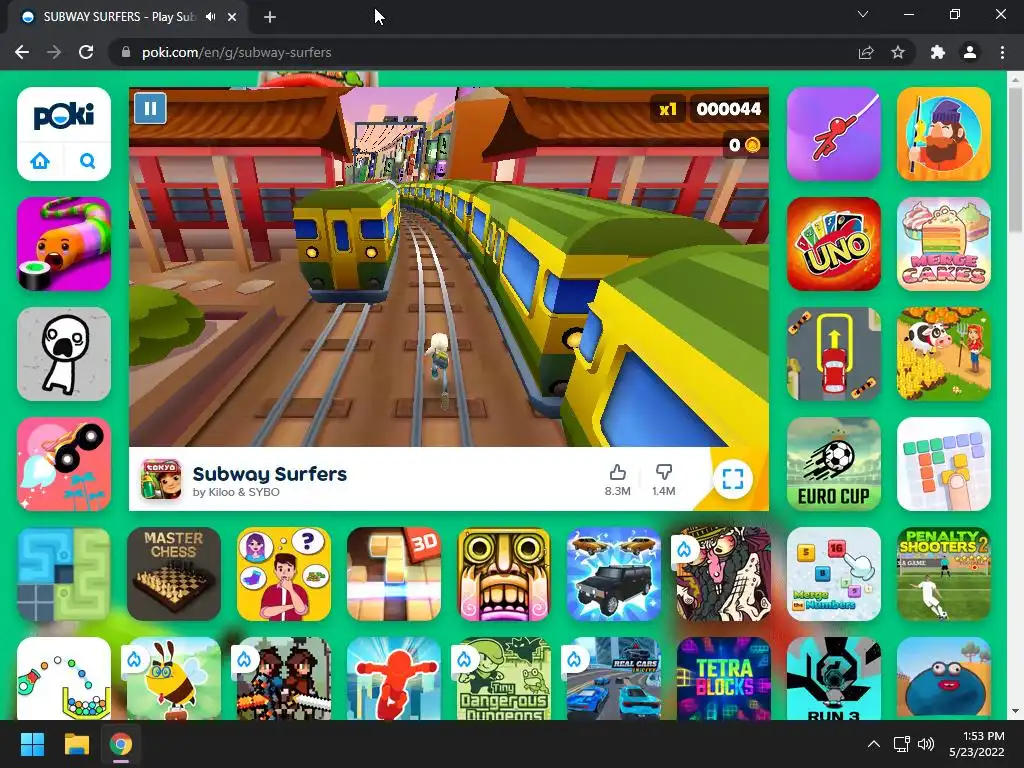Image resolution: width=1024 pixels, height=768 pixels.
Task: Enter fullscreen mode for the game
Action: click(733, 479)
